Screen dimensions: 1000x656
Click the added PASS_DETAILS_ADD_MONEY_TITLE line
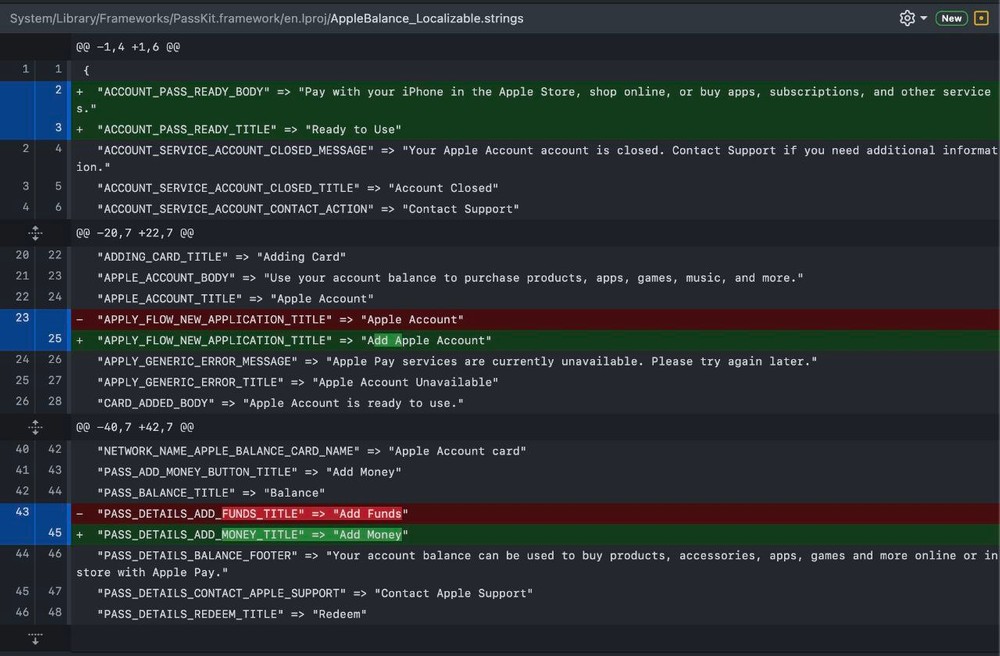(x=535, y=535)
